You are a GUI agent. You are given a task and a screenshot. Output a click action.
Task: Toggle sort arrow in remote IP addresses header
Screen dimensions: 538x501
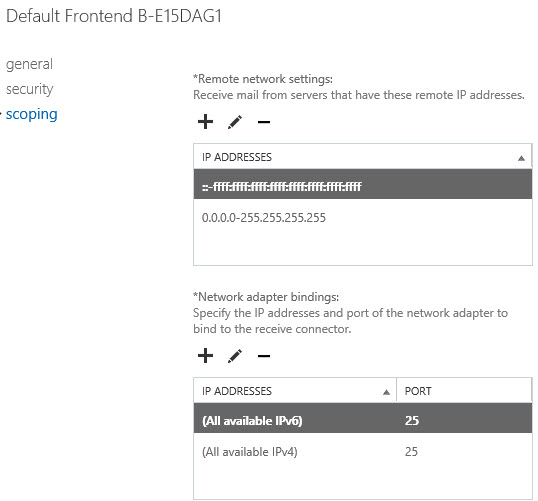click(521, 158)
